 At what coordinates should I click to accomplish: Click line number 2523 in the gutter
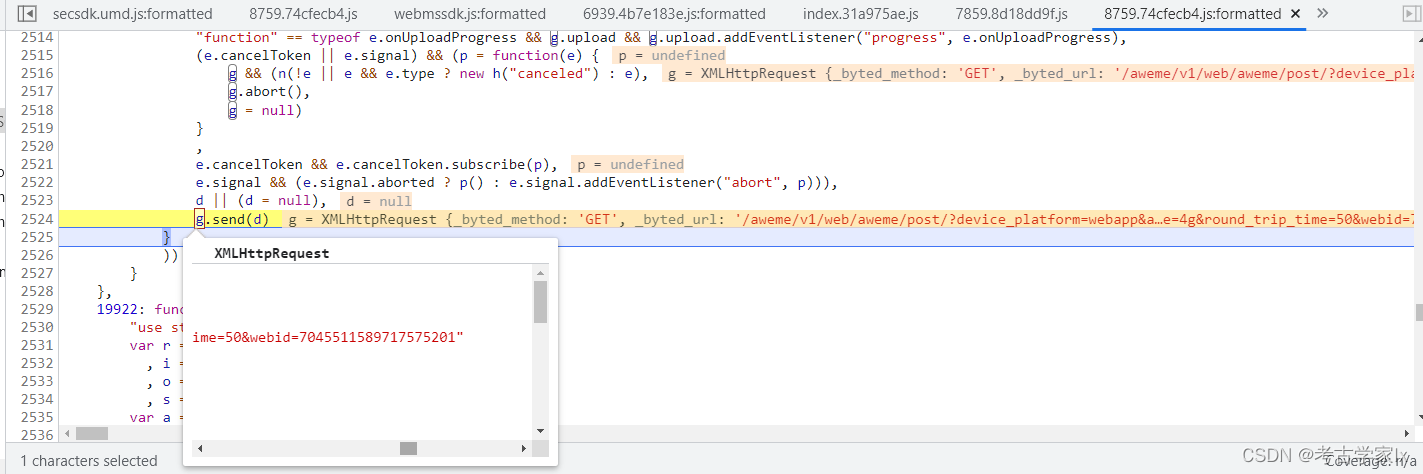pos(37,201)
